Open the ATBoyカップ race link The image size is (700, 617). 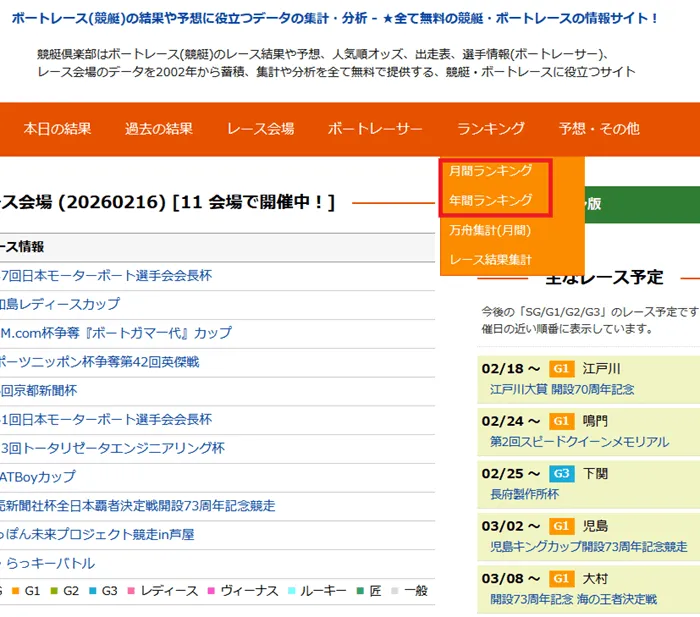(x=38, y=477)
